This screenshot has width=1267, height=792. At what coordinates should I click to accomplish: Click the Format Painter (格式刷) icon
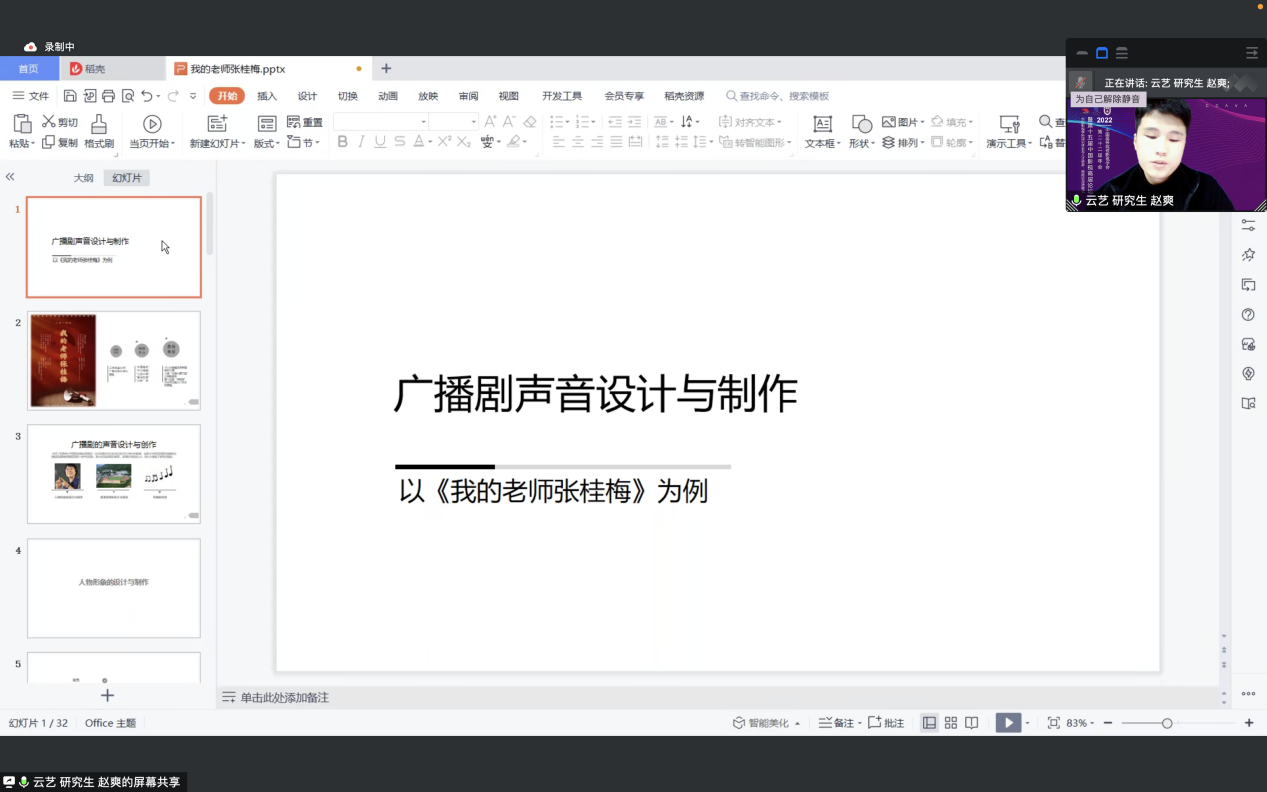tap(98, 125)
